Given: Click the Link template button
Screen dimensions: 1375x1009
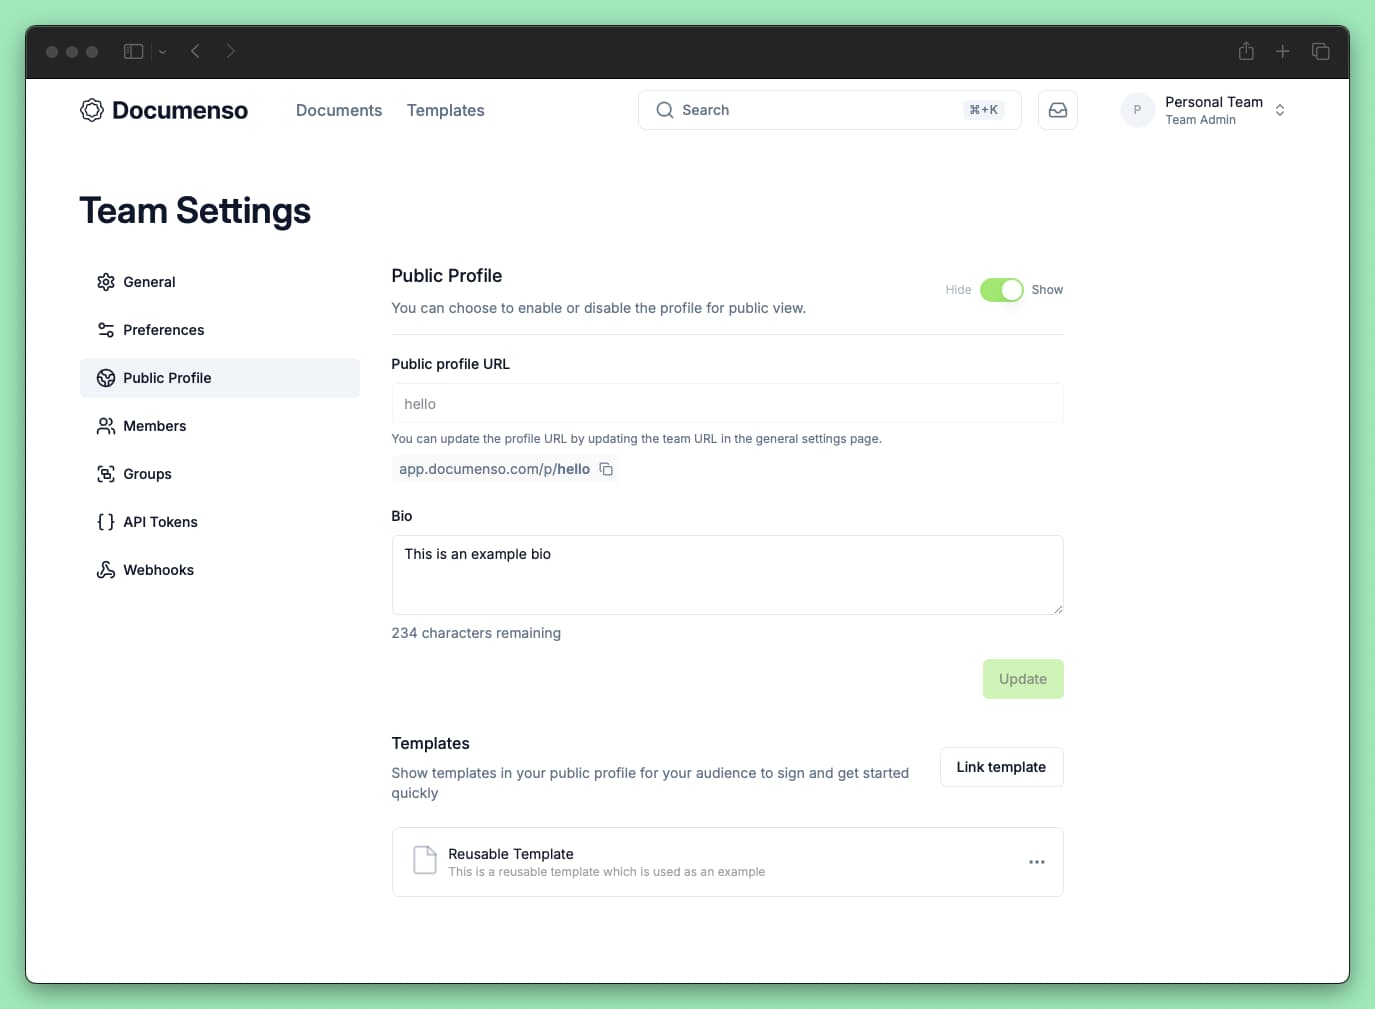Looking at the screenshot, I should tap(1001, 766).
